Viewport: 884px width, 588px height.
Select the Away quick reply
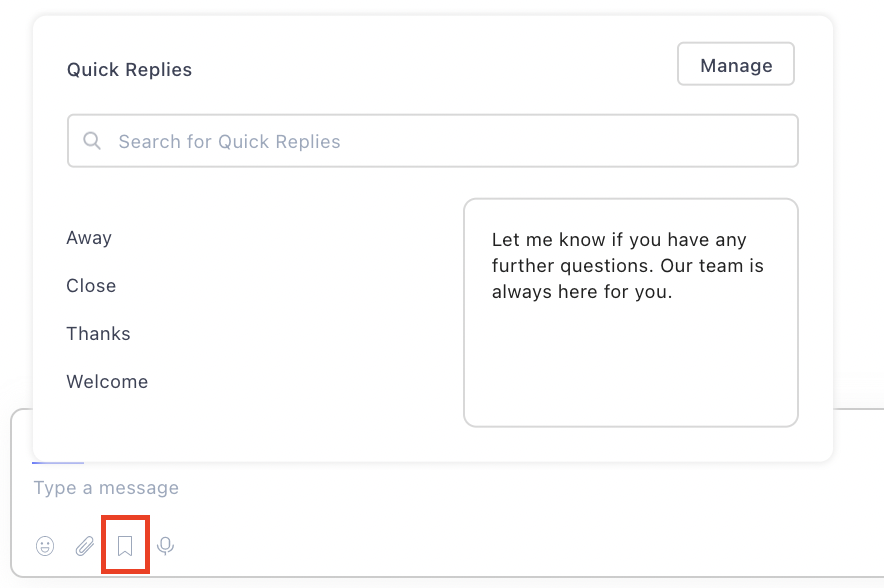tap(89, 238)
